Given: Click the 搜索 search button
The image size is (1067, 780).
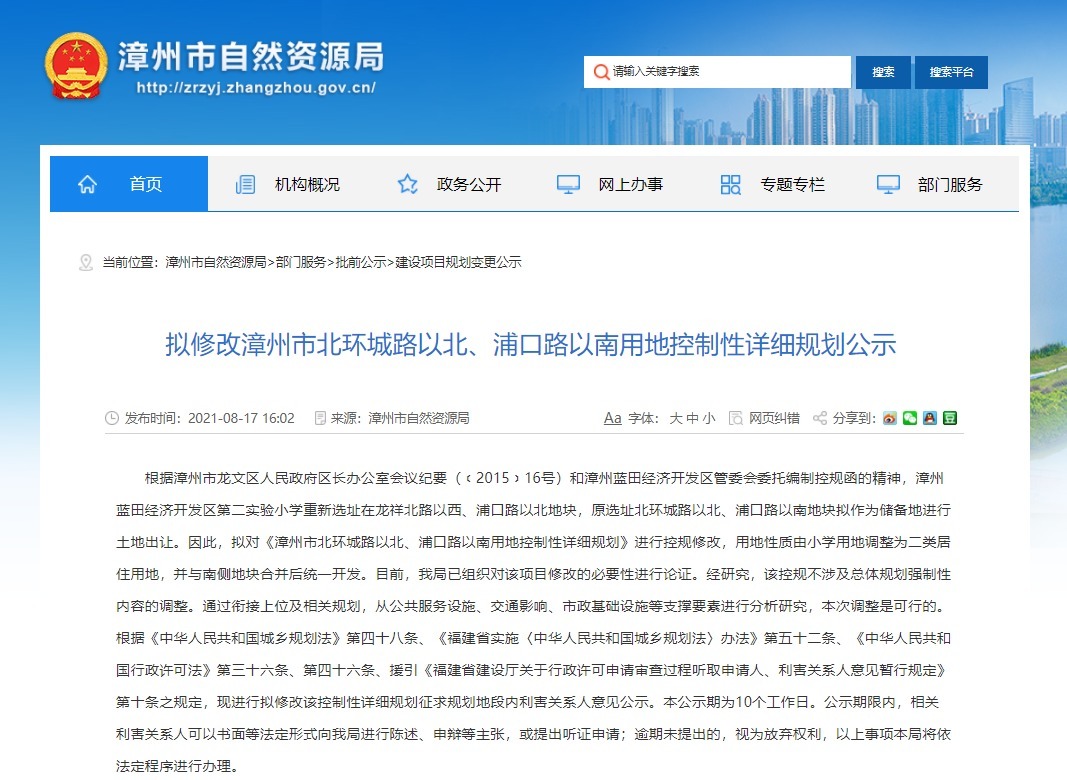Looking at the screenshot, I should 883,72.
